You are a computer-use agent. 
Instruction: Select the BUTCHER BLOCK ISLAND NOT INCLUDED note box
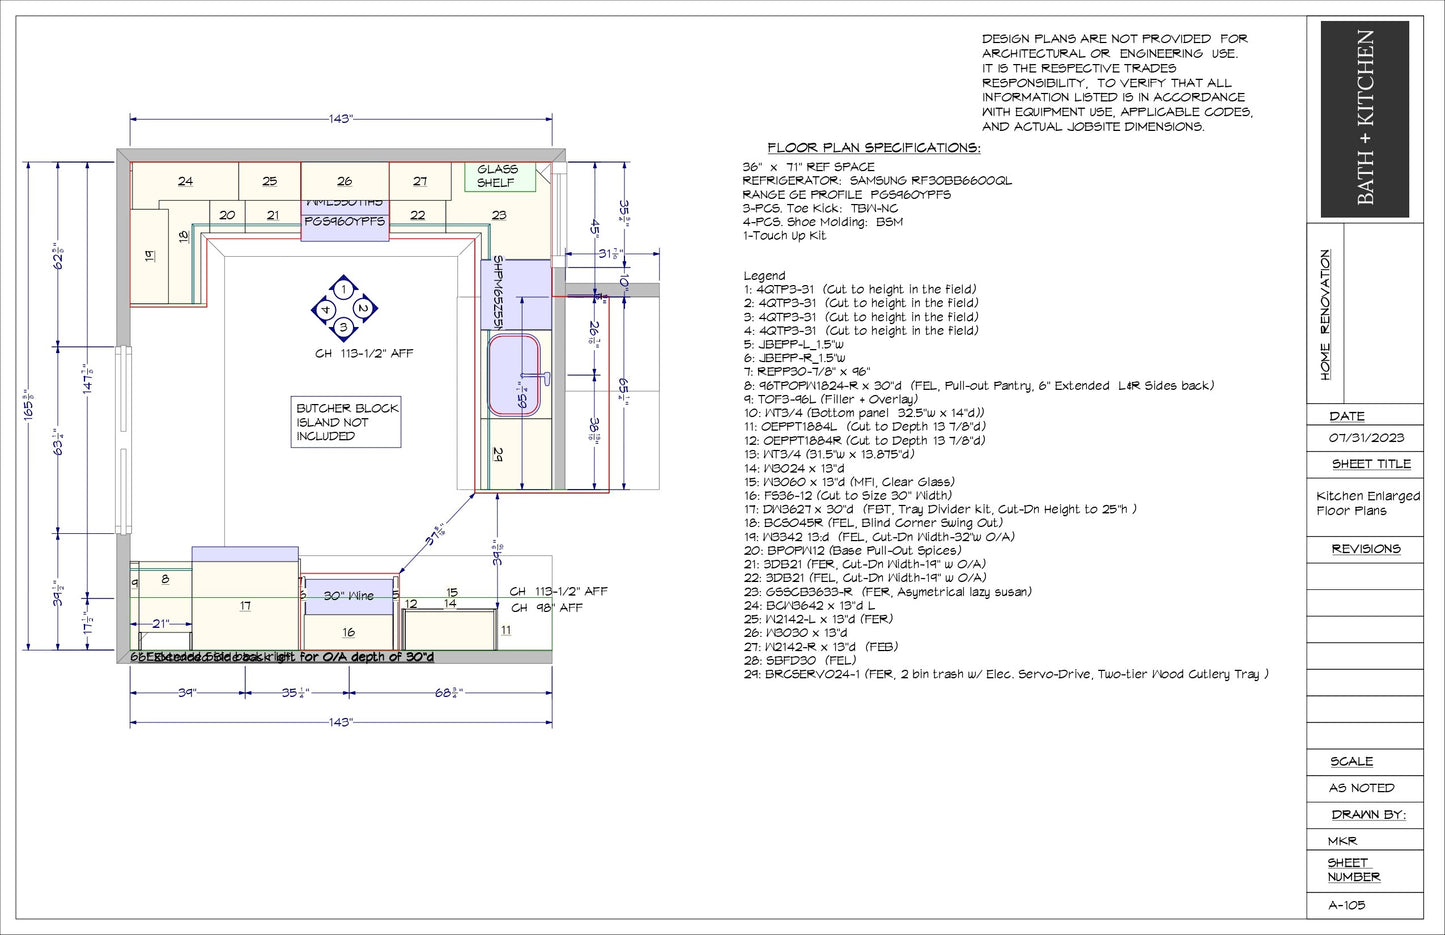click(x=347, y=422)
